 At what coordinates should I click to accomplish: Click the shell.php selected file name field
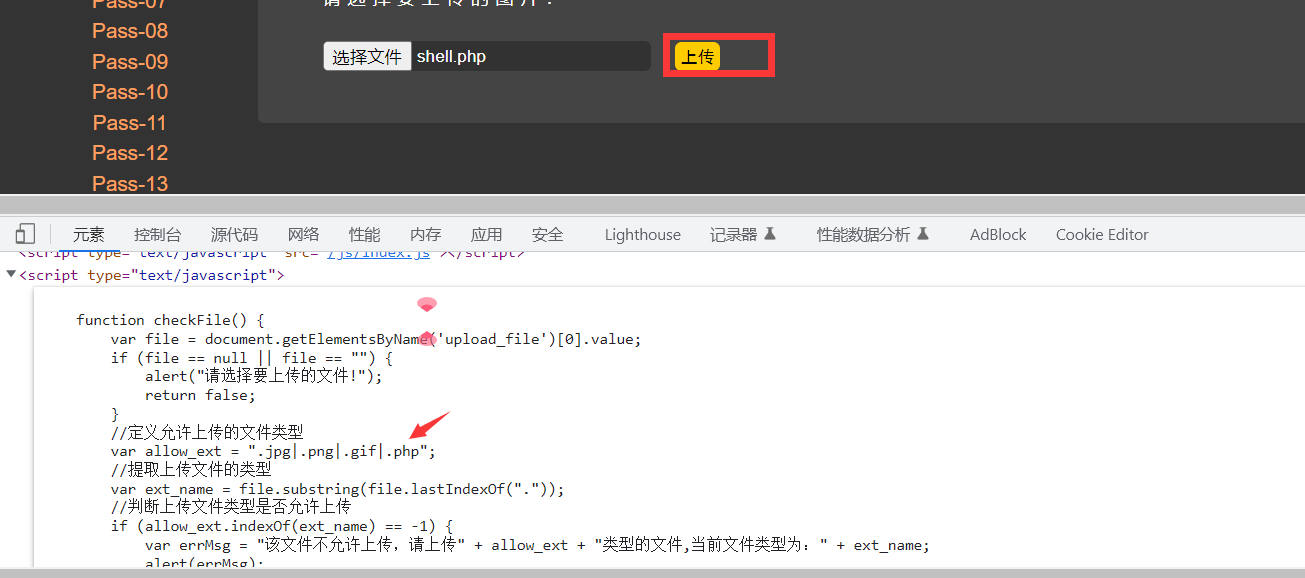(x=530, y=57)
